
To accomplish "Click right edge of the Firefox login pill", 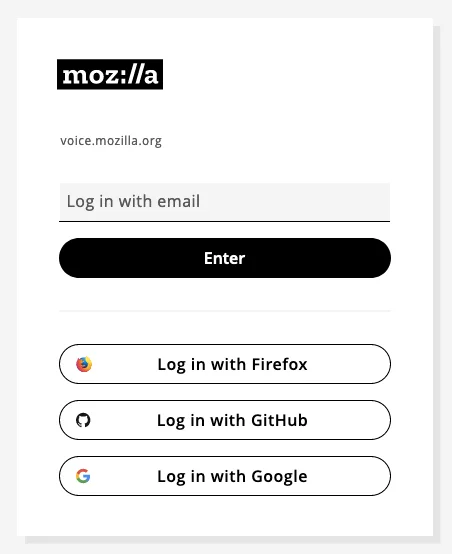I will click(x=382, y=364).
